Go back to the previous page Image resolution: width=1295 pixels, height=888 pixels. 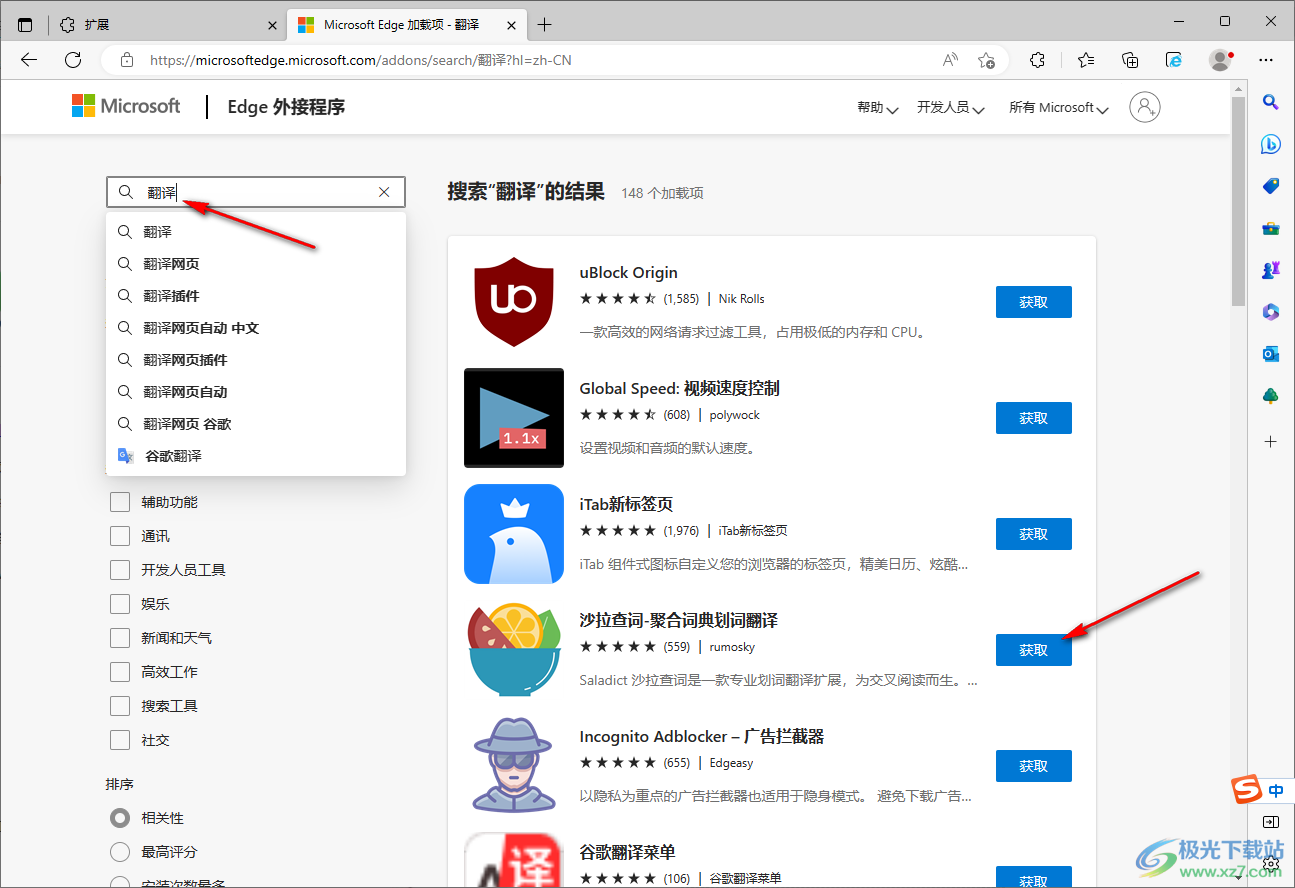(x=29, y=60)
